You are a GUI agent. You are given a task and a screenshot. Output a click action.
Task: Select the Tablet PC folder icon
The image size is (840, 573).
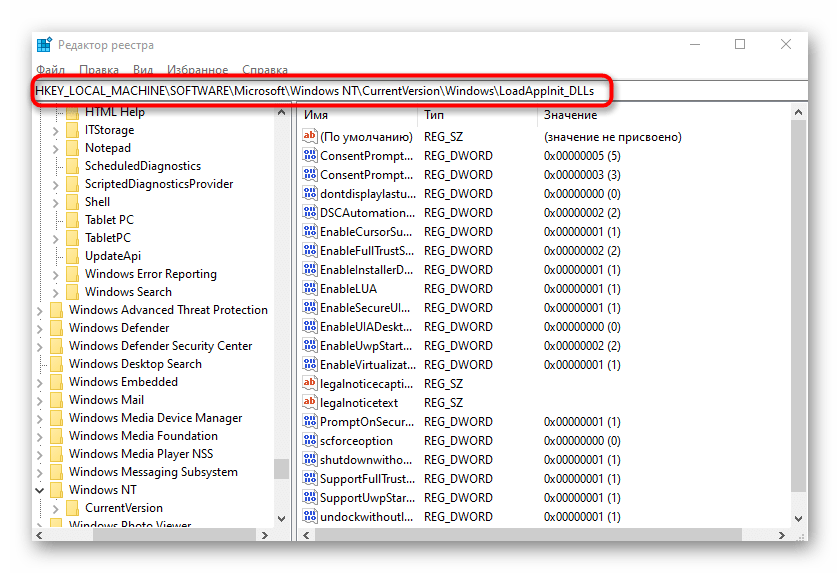72,220
